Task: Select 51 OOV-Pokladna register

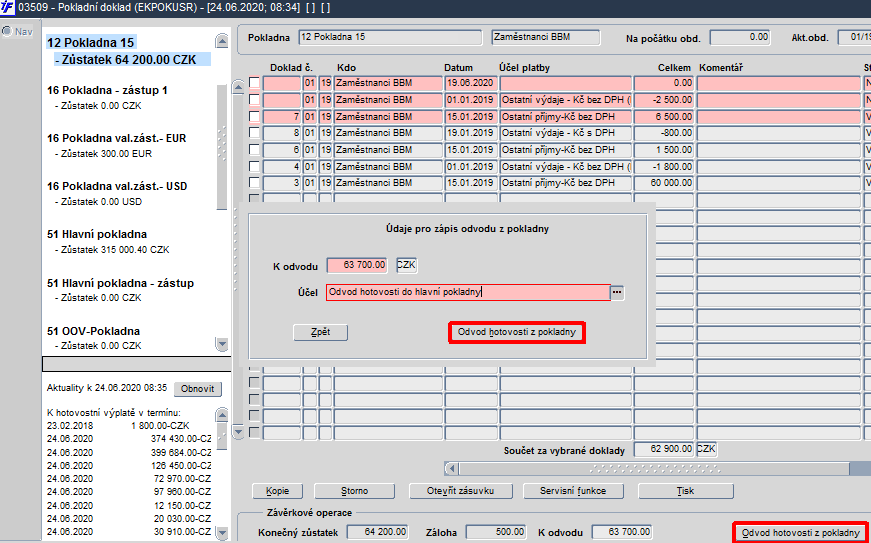Action: (94, 331)
